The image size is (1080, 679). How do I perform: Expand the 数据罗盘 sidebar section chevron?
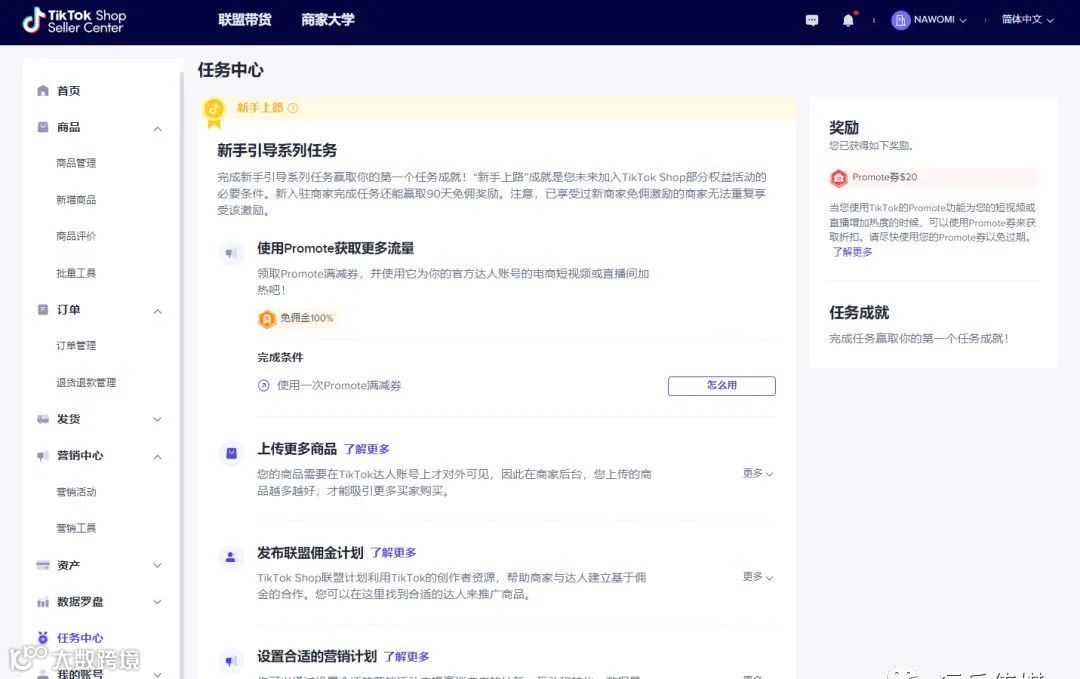coord(158,602)
